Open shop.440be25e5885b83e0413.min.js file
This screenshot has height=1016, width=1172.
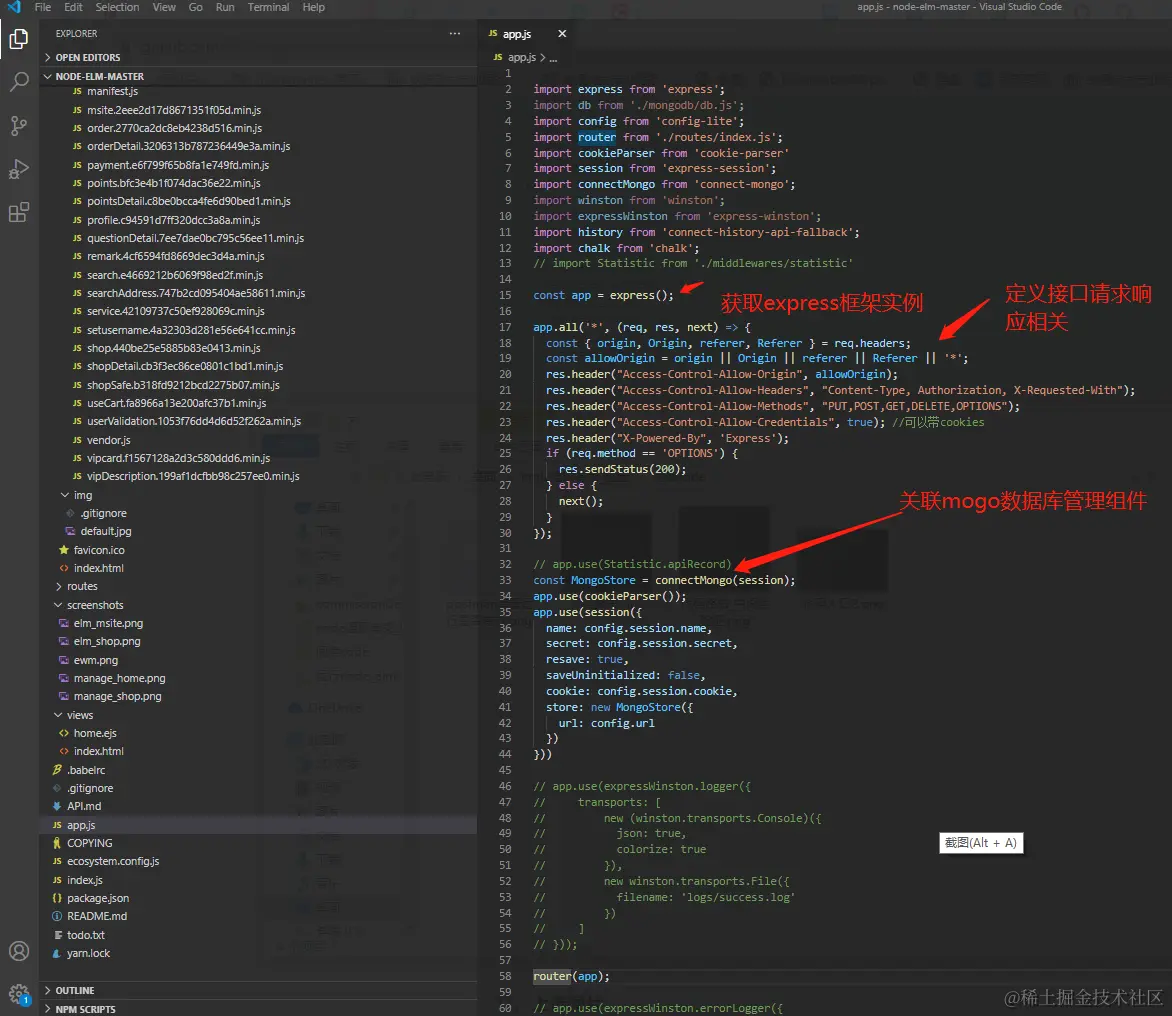point(173,348)
